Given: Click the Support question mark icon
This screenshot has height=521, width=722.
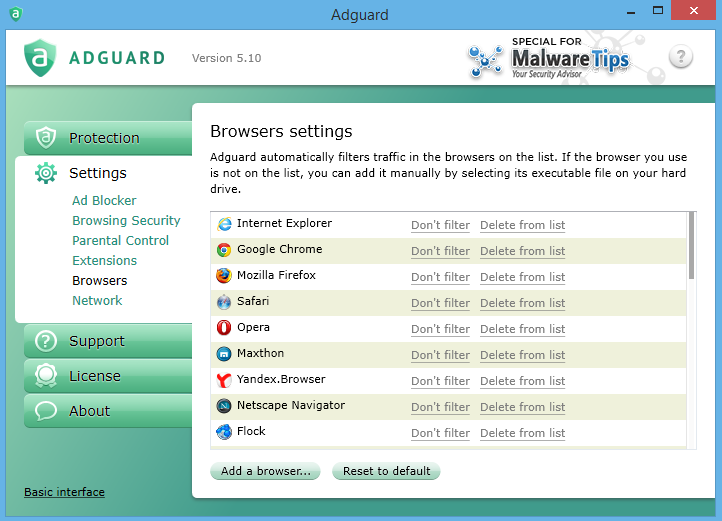Looking at the screenshot, I should tap(46, 341).
